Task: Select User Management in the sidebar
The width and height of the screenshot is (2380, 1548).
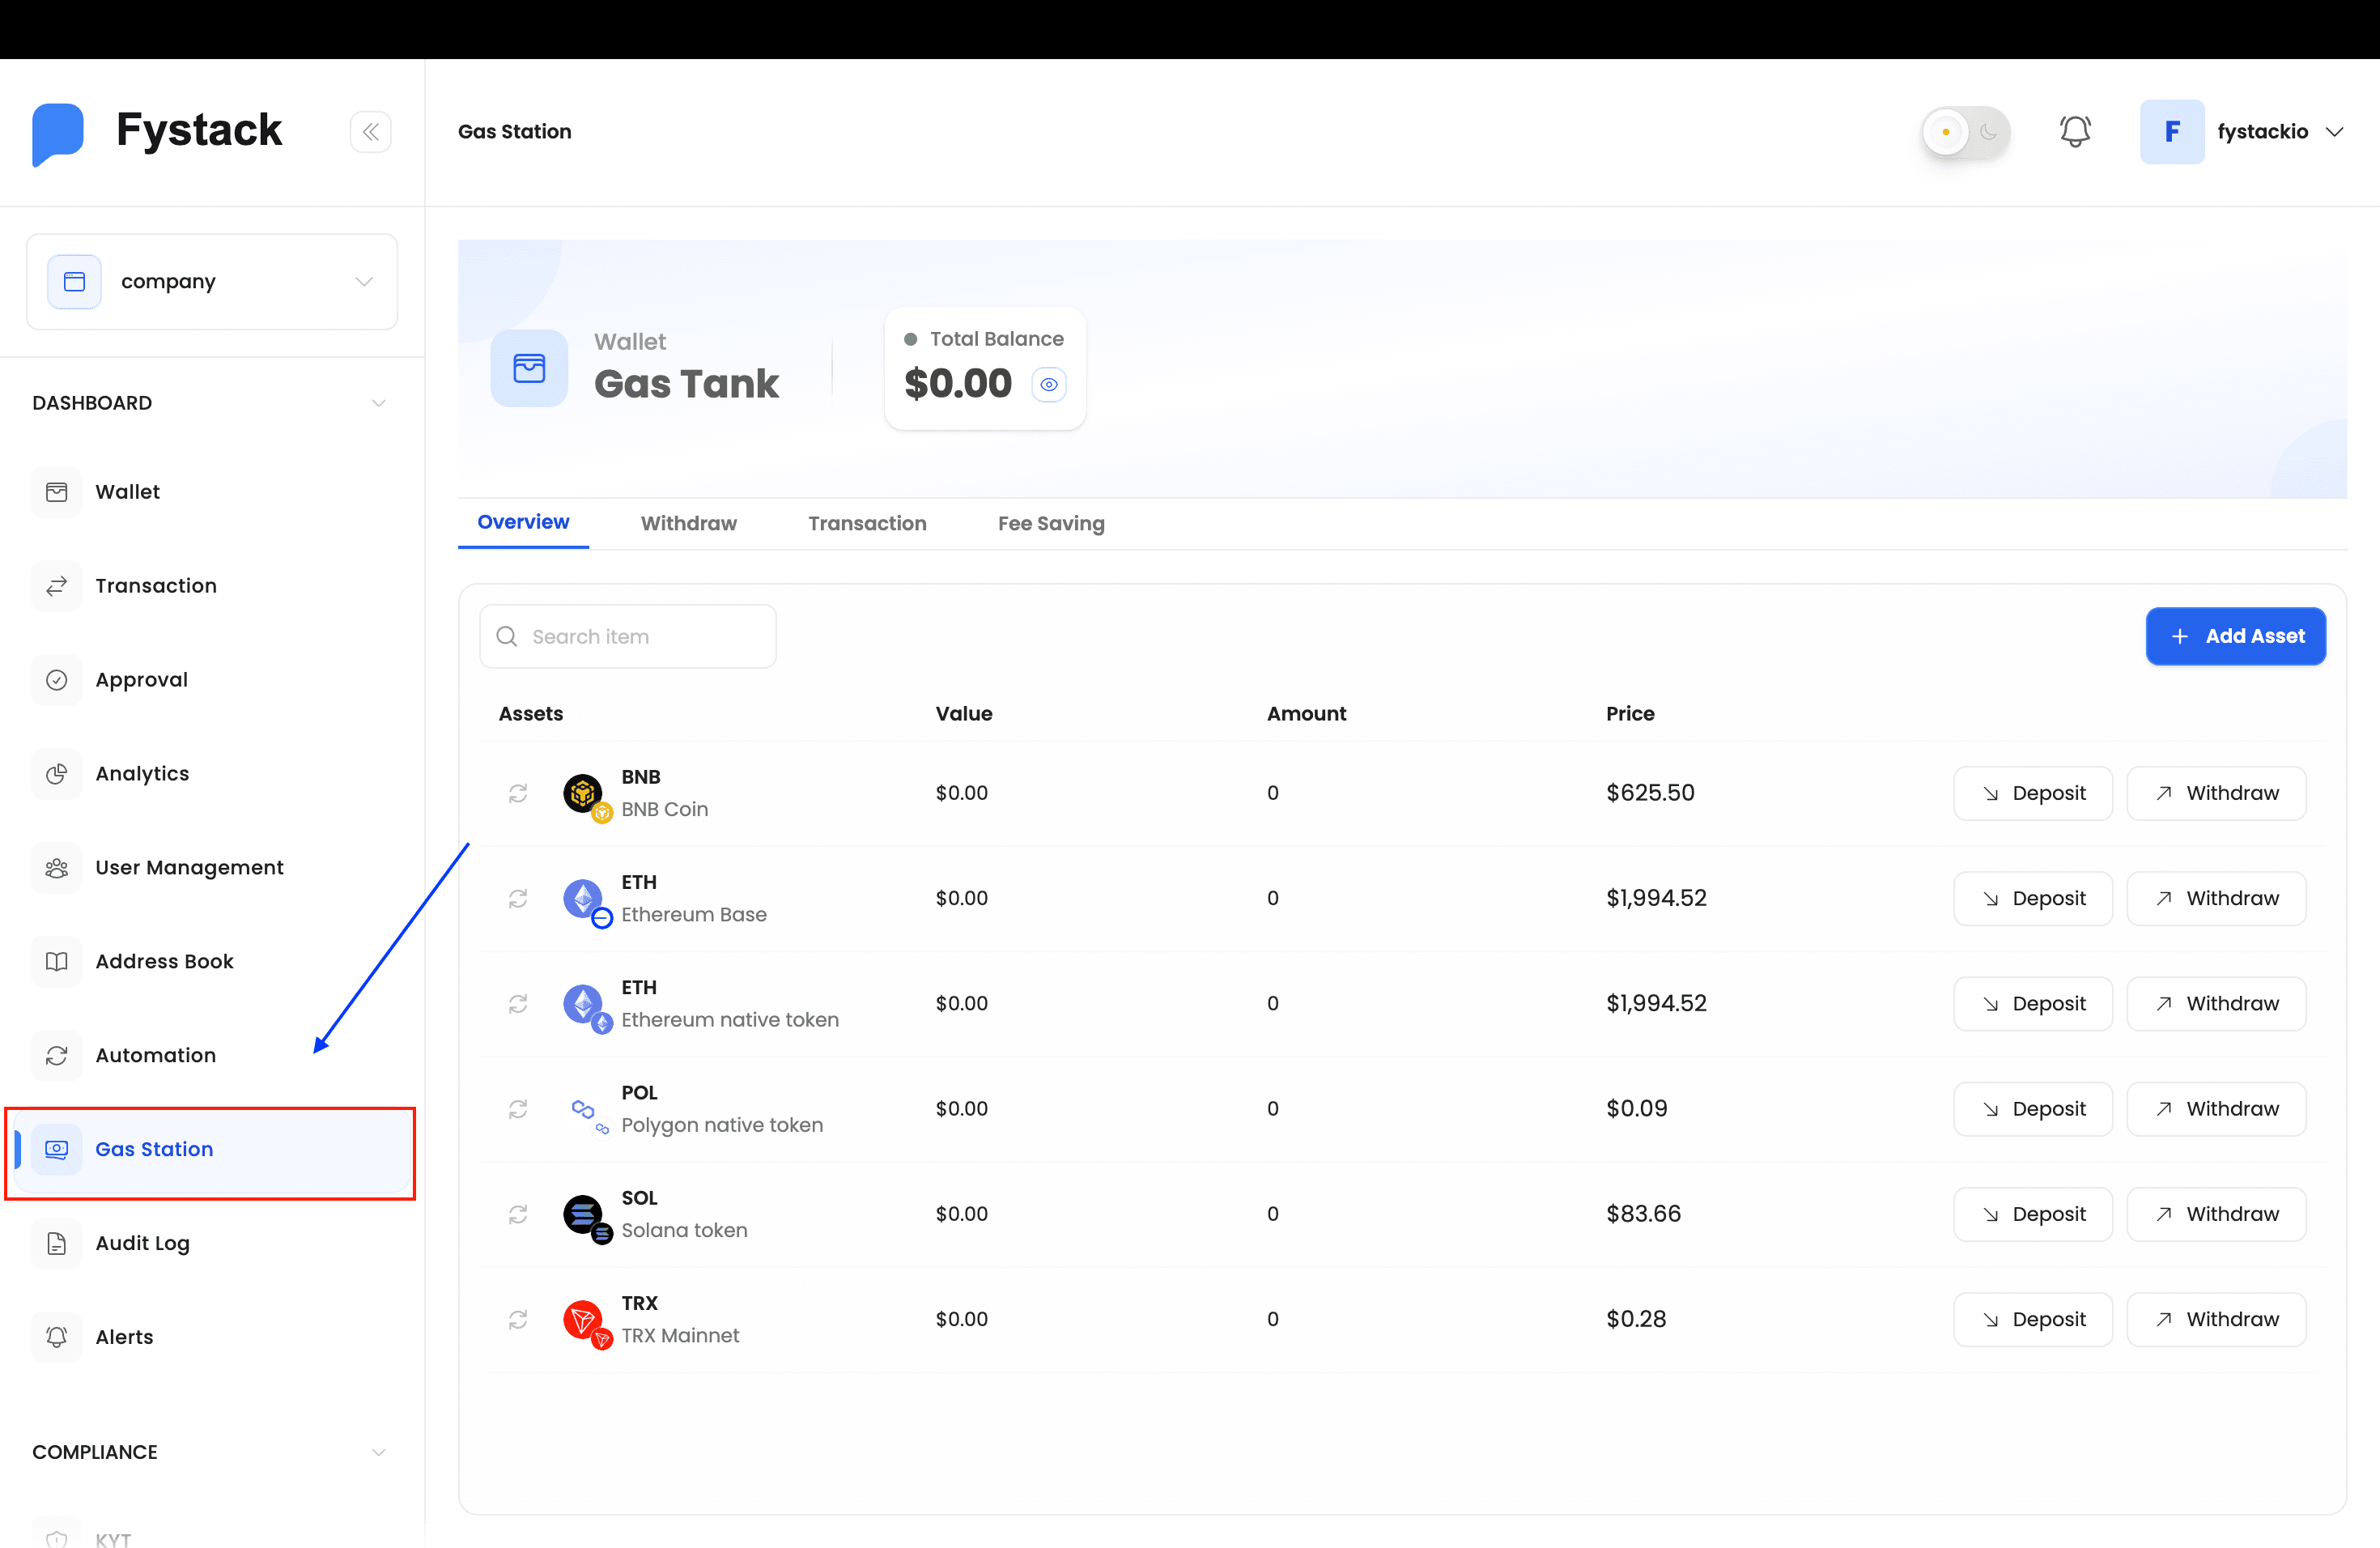Action: coord(189,867)
